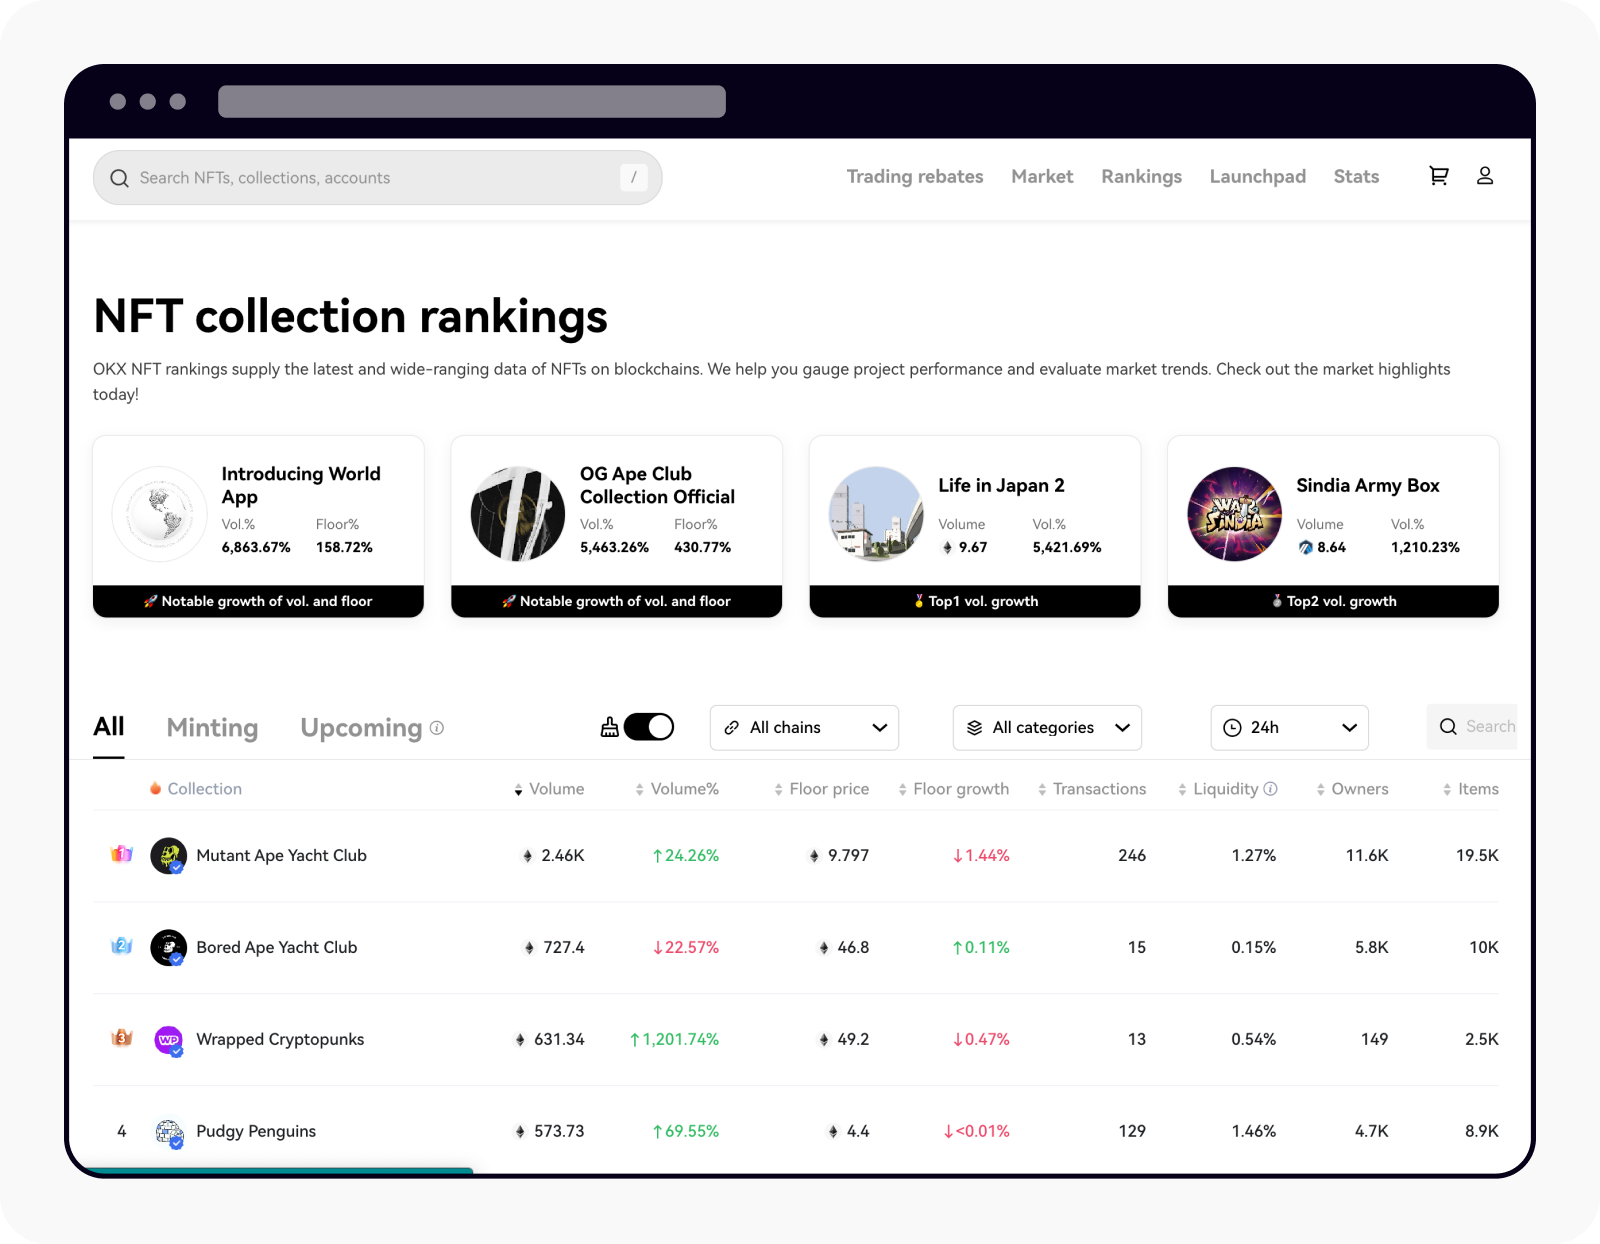Click the info icon next to Upcoming
The width and height of the screenshot is (1600, 1244).
[x=437, y=728]
